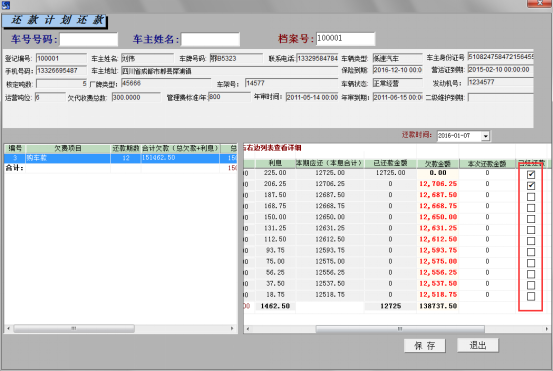Image resolution: width=553 pixels, height=371 pixels.
Task: Click the left table's scroll right arrow
Action: tap(232, 328)
